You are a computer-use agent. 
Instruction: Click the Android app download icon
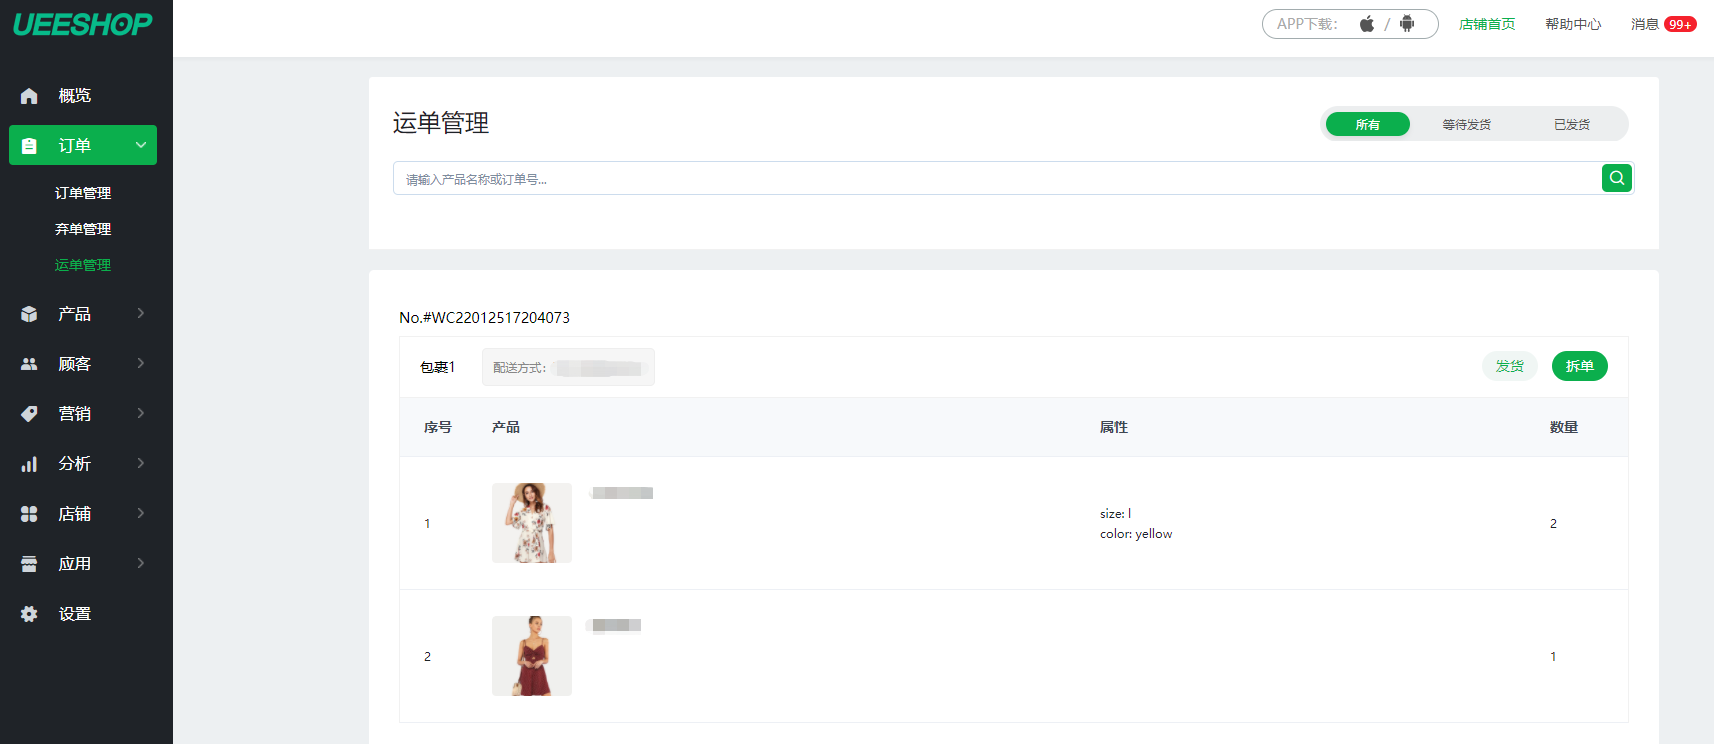pos(1407,24)
